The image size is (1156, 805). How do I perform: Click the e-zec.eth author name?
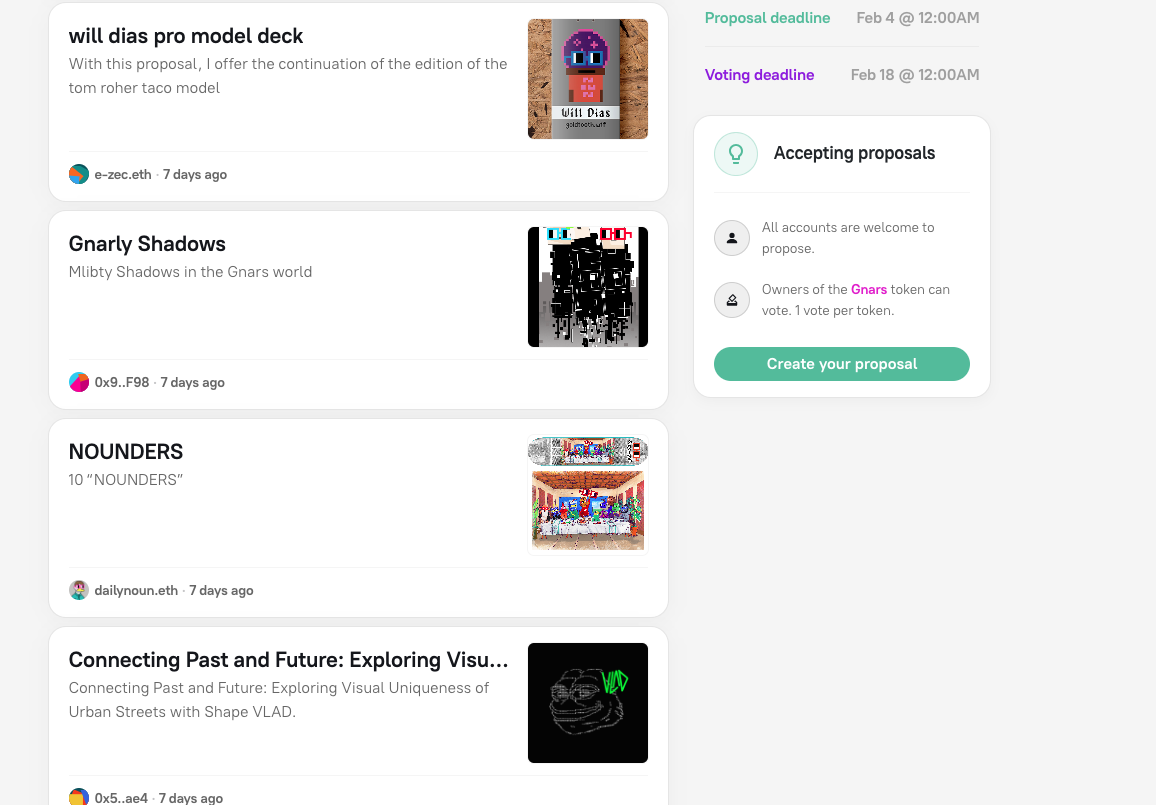click(123, 174)
